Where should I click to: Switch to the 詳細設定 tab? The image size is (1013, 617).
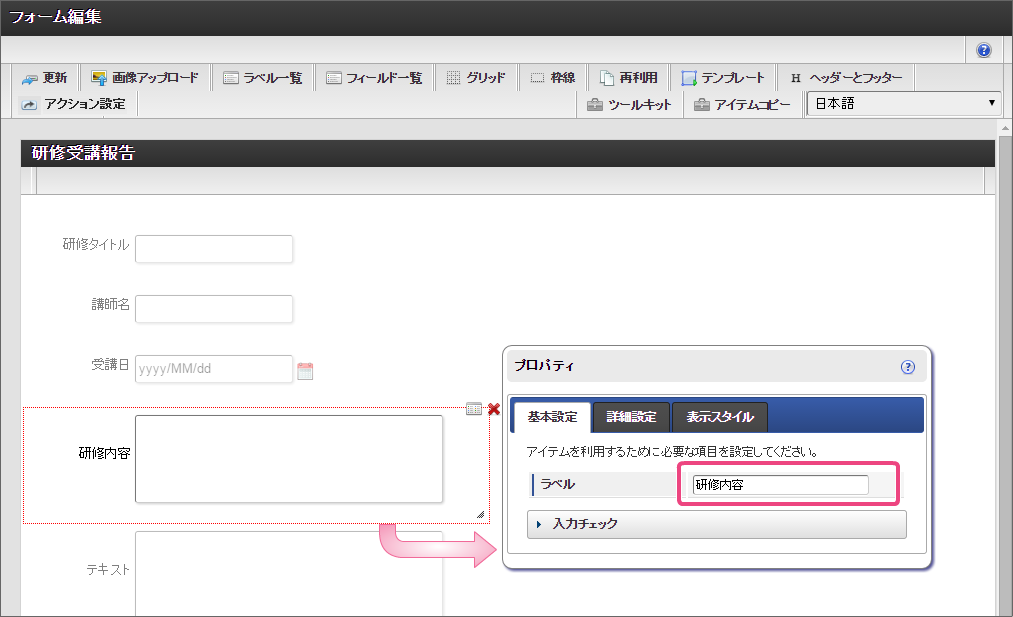[632, 417]
